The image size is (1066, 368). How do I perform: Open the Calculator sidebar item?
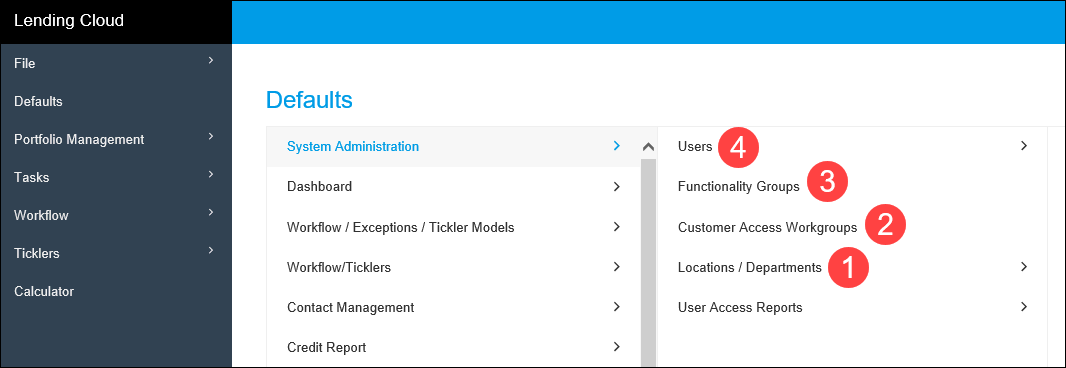44,291
